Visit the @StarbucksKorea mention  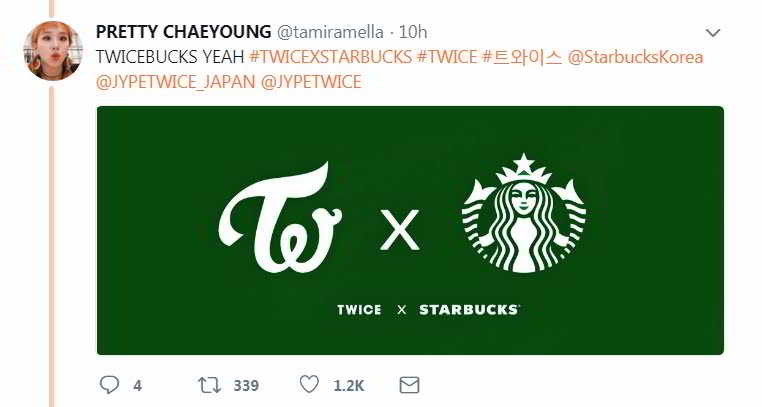[x=635, y=57]
